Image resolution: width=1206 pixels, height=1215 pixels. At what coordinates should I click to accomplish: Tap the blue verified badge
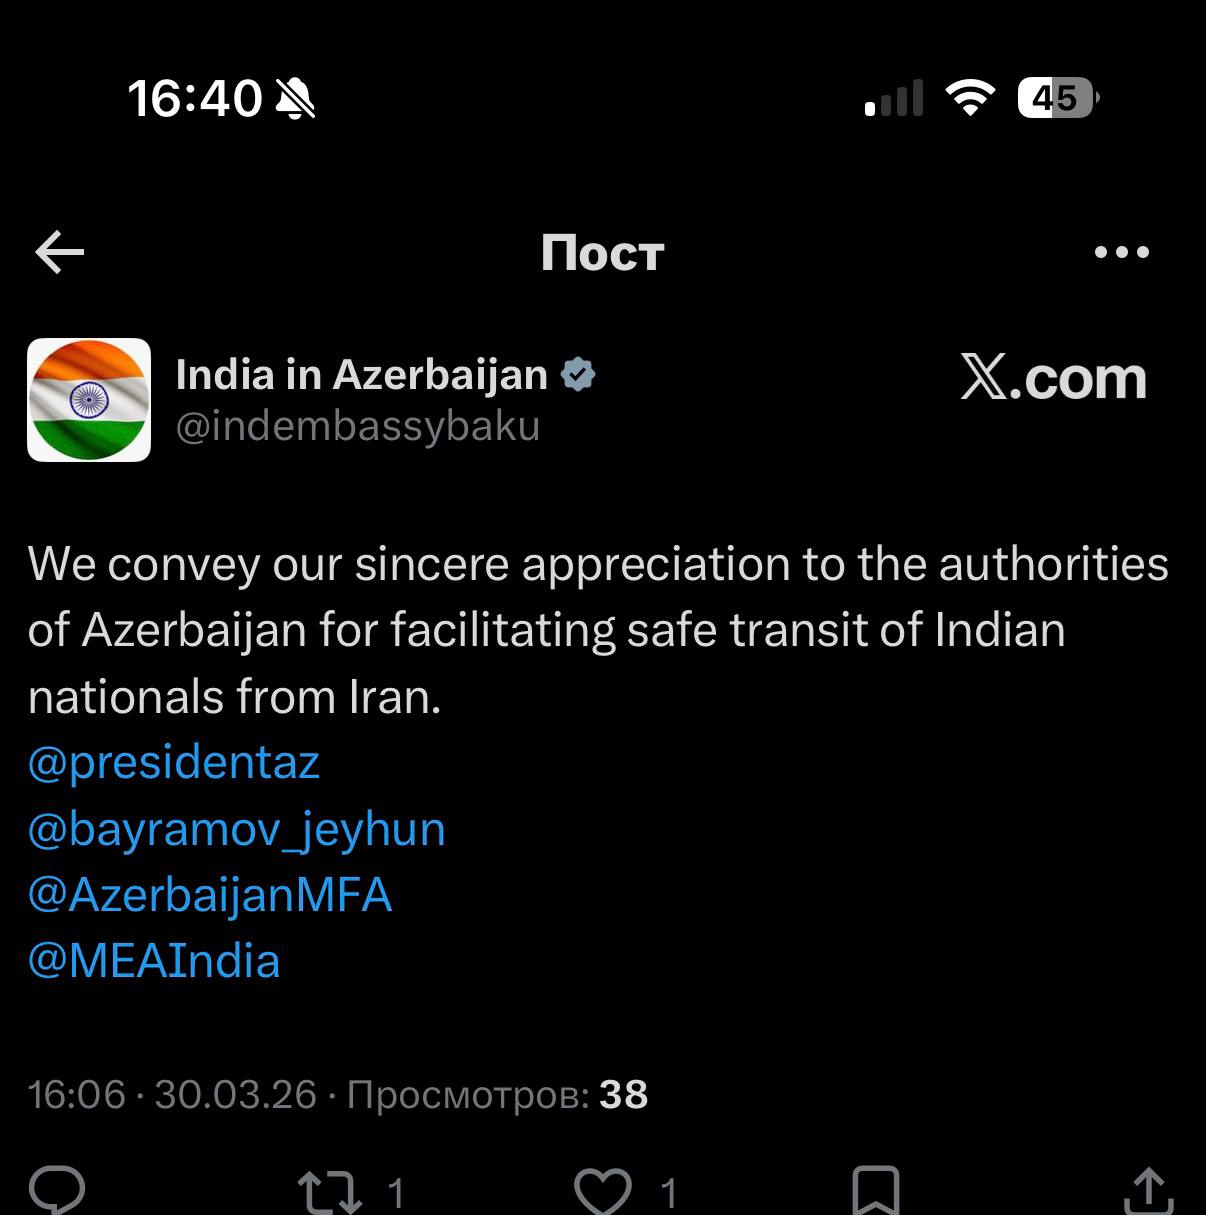578,375
